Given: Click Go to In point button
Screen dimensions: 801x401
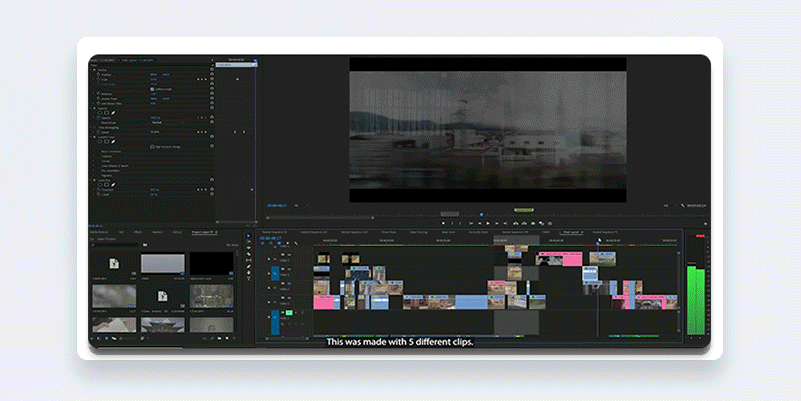Looking at the screenshot, I should pos(471,223).
